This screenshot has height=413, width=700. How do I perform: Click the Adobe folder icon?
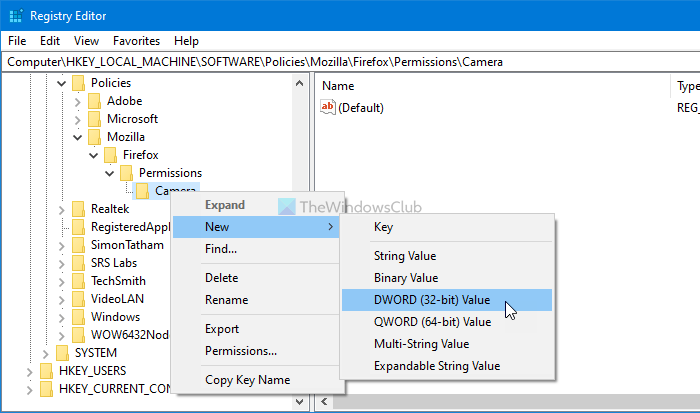(x=94, y=101)
